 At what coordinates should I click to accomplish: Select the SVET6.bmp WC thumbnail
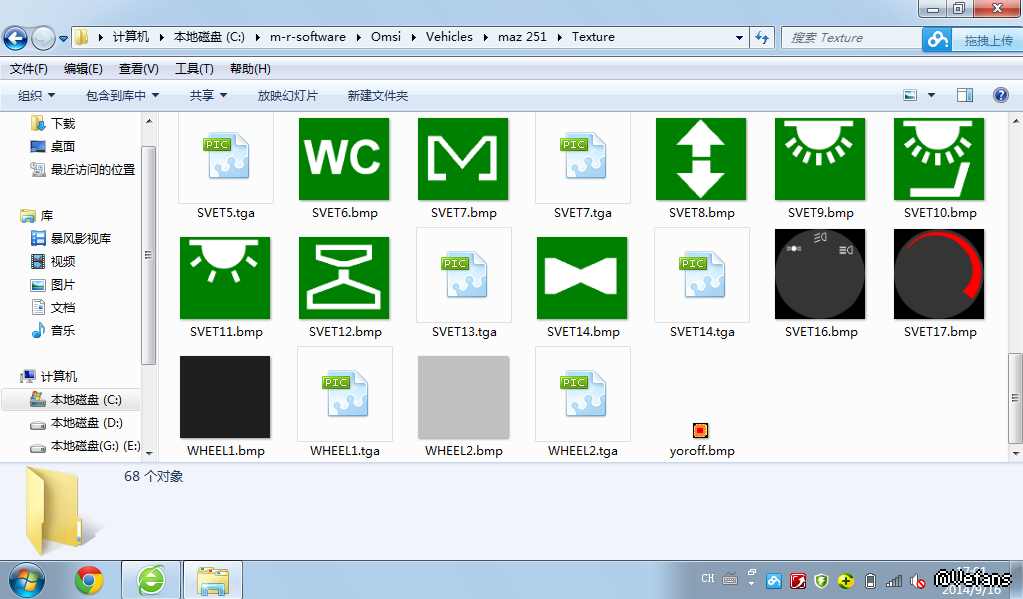344,159
